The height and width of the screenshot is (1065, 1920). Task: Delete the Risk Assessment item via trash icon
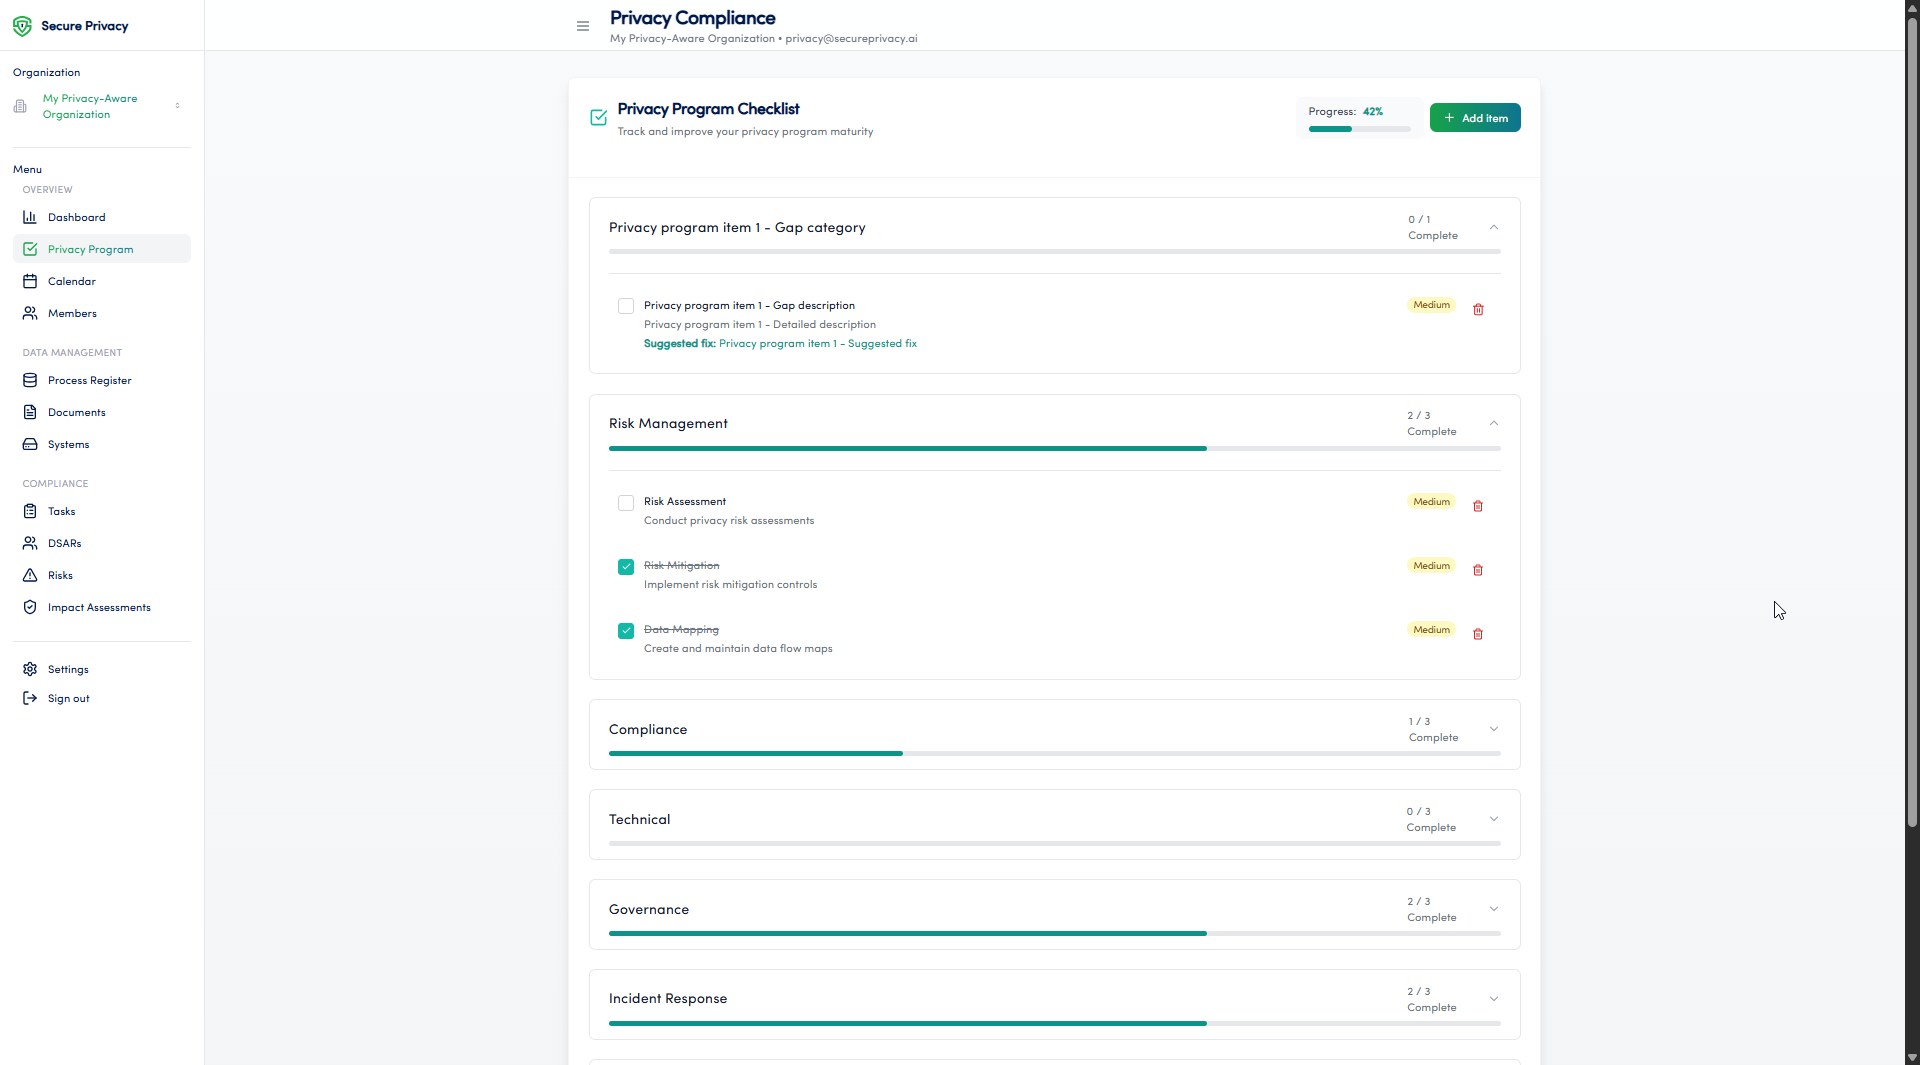click(1477, 506)
